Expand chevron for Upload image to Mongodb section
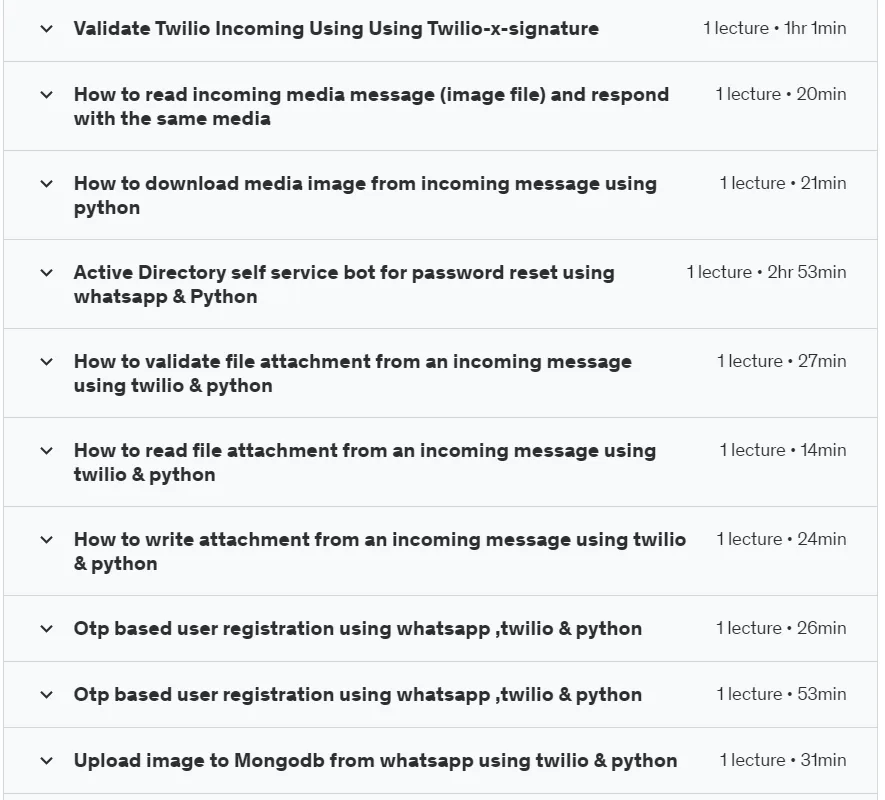 coord(47,760)
